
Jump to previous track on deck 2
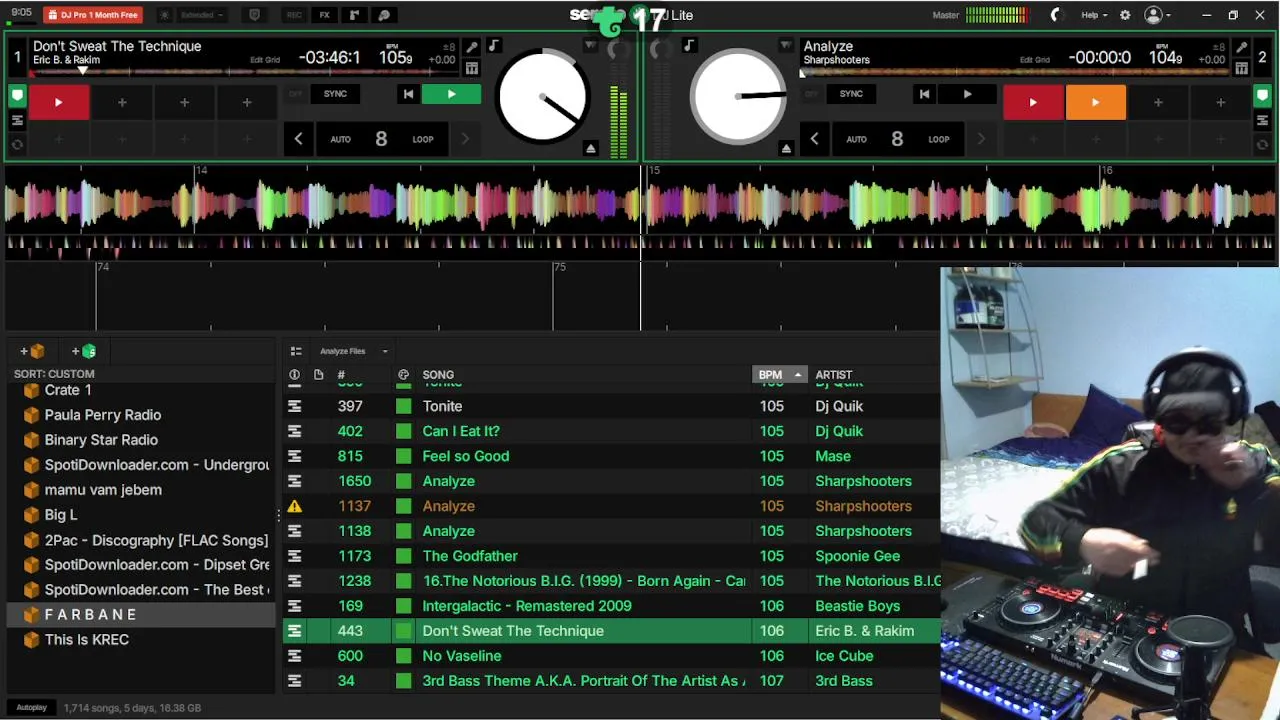pos(924,94)
